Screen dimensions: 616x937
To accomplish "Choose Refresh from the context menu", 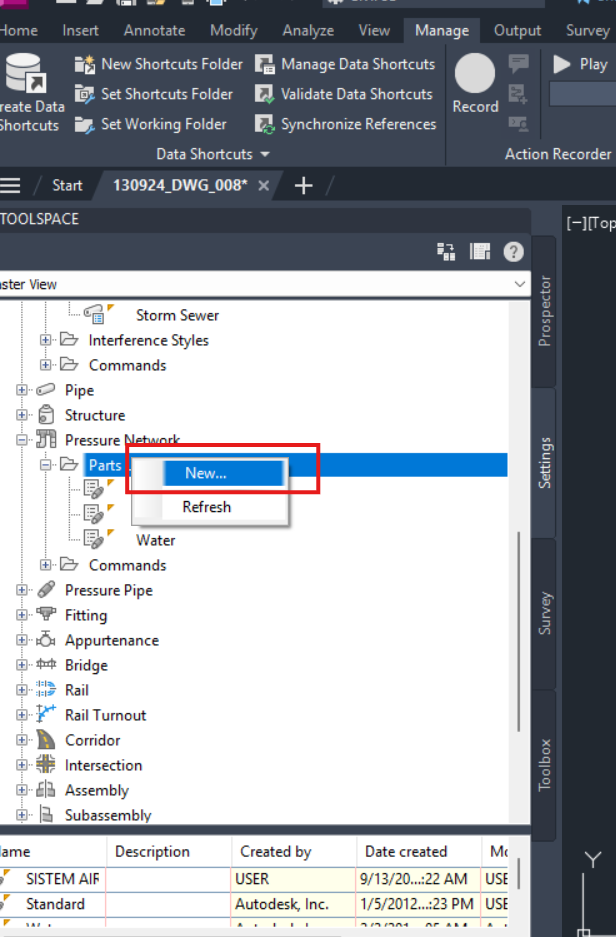I will 209,507.
